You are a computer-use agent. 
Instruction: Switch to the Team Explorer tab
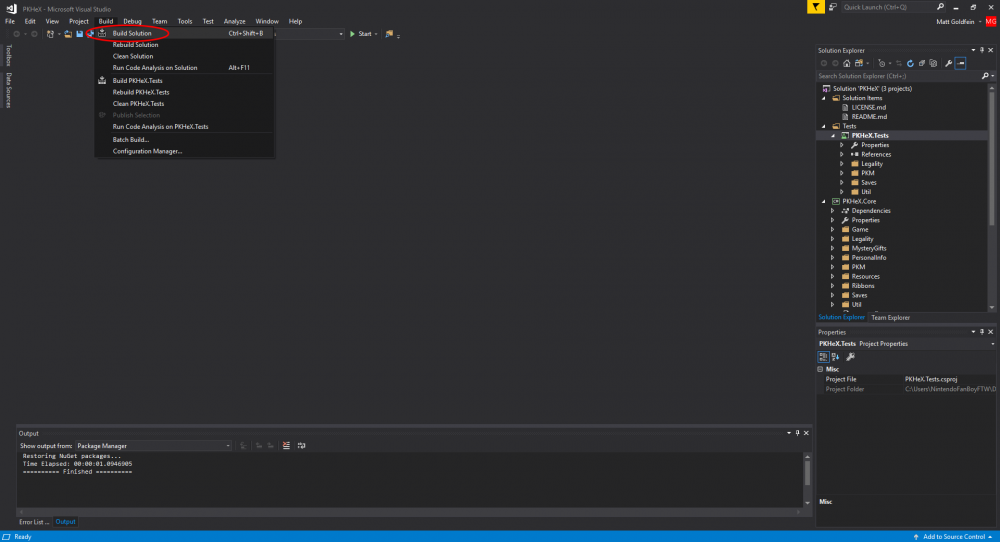890,317
